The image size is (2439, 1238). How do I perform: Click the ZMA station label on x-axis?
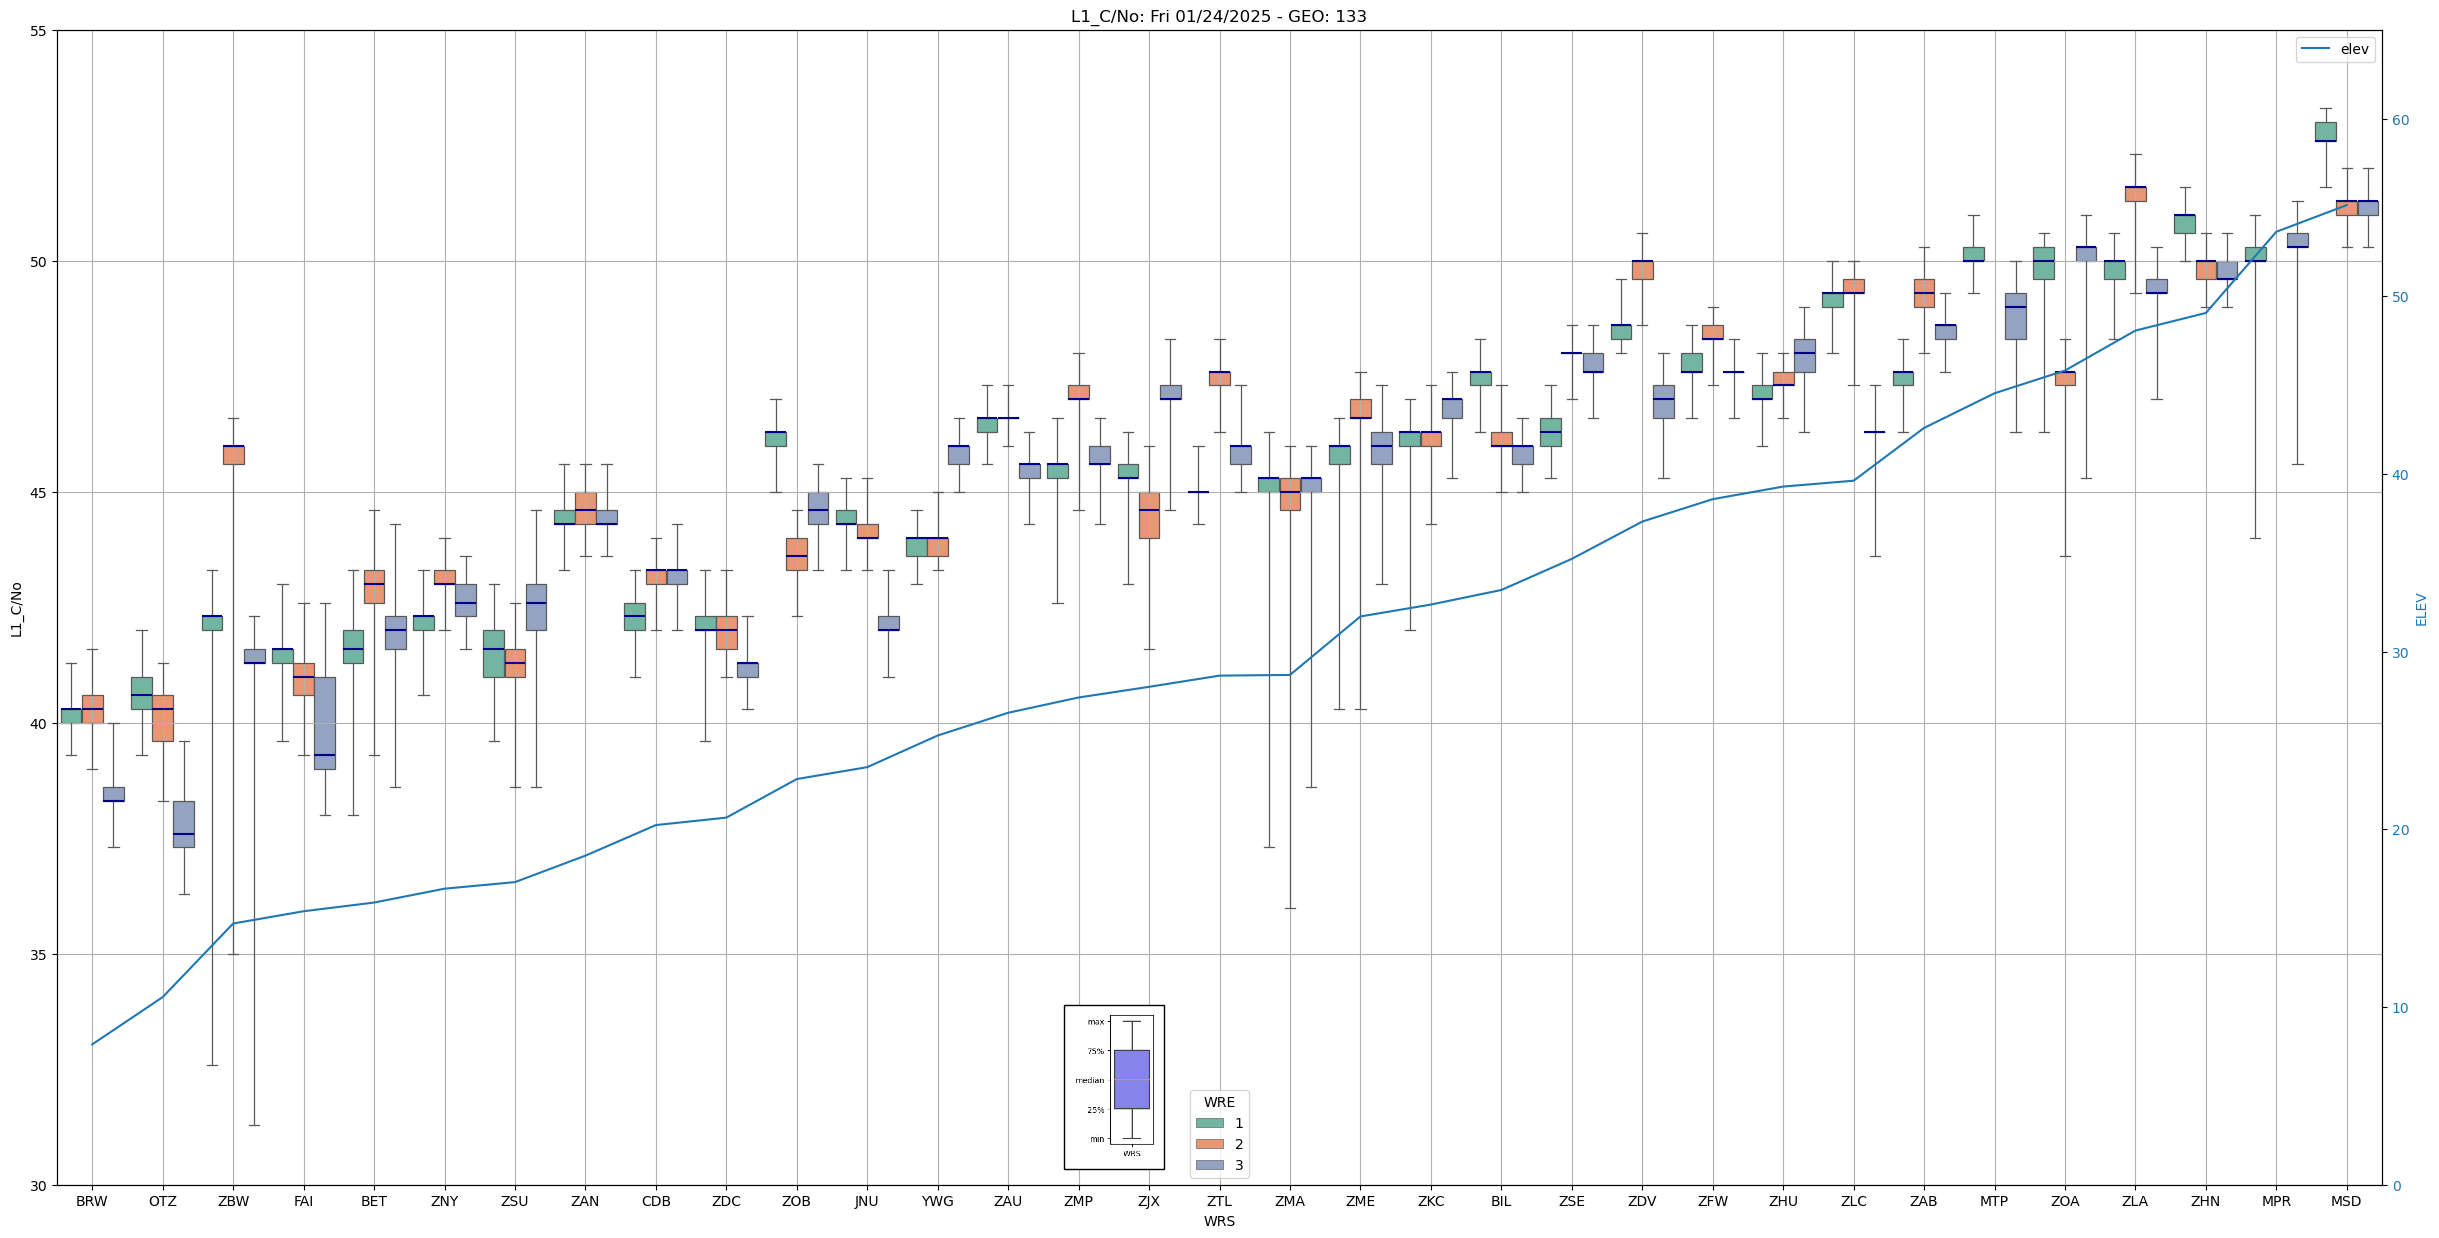coord(1289,1201)
